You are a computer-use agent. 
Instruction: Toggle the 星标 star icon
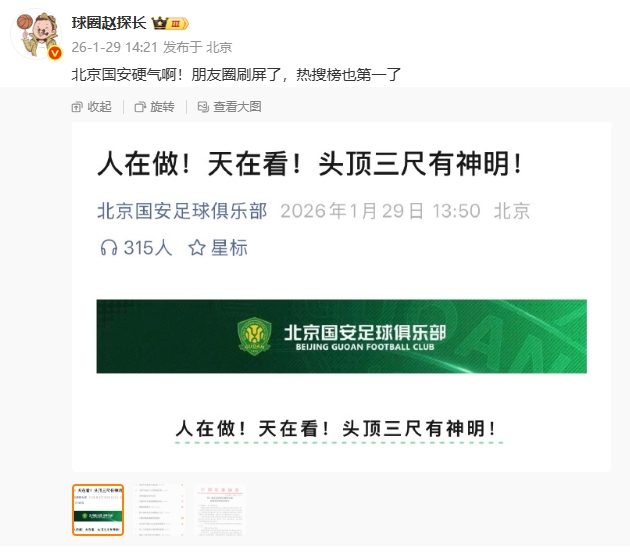(x=197, y=248)
